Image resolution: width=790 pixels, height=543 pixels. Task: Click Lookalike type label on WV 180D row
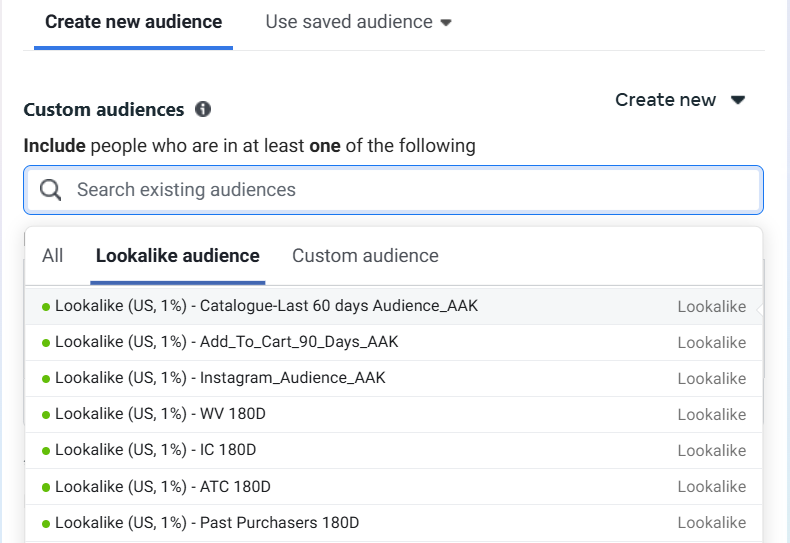click(711, 415)
